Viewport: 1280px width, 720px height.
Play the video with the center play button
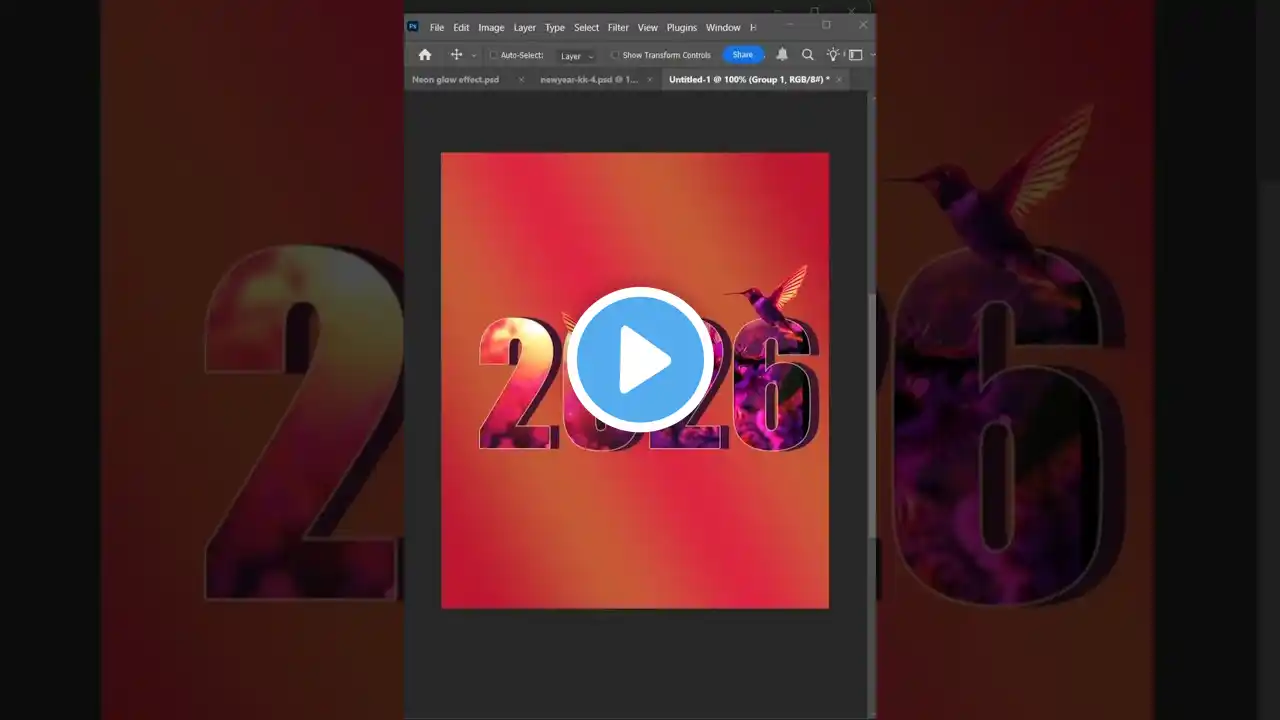click(640, 360)
